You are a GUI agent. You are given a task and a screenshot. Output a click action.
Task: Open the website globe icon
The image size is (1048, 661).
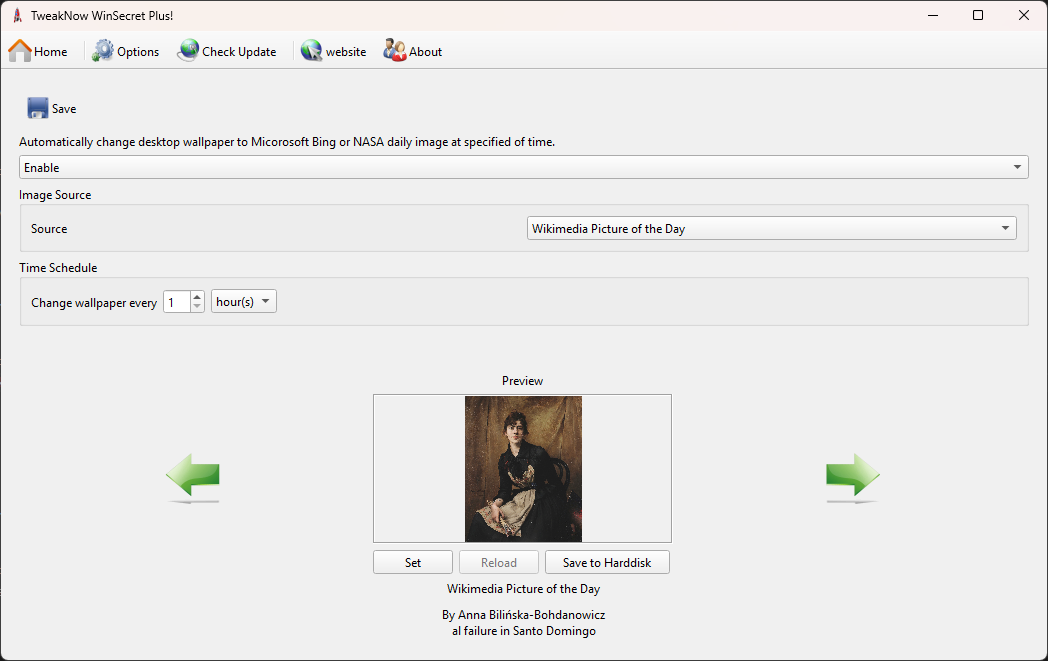tap(311, 51)
